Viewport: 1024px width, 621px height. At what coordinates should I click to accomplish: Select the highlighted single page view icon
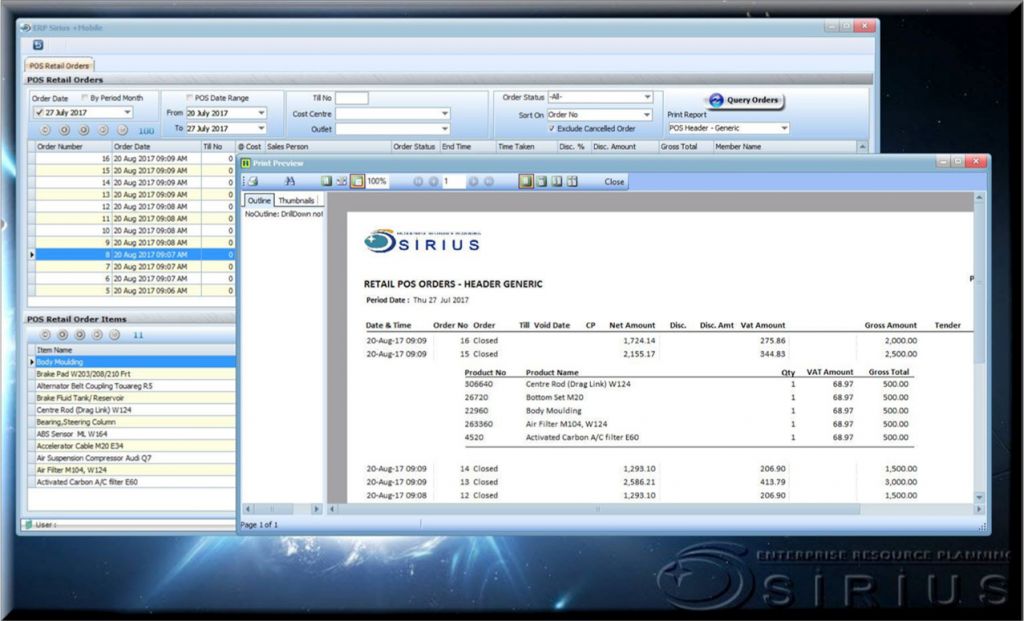point(526,182)
